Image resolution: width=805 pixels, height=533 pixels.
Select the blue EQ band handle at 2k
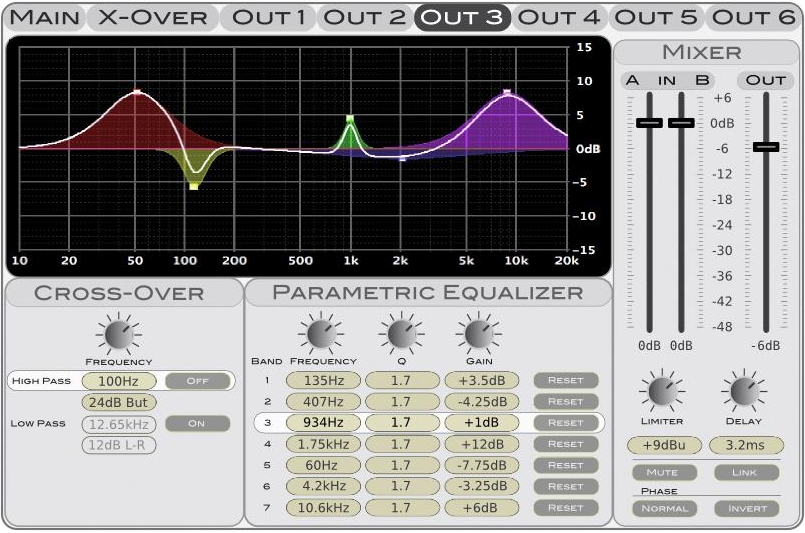402,159
